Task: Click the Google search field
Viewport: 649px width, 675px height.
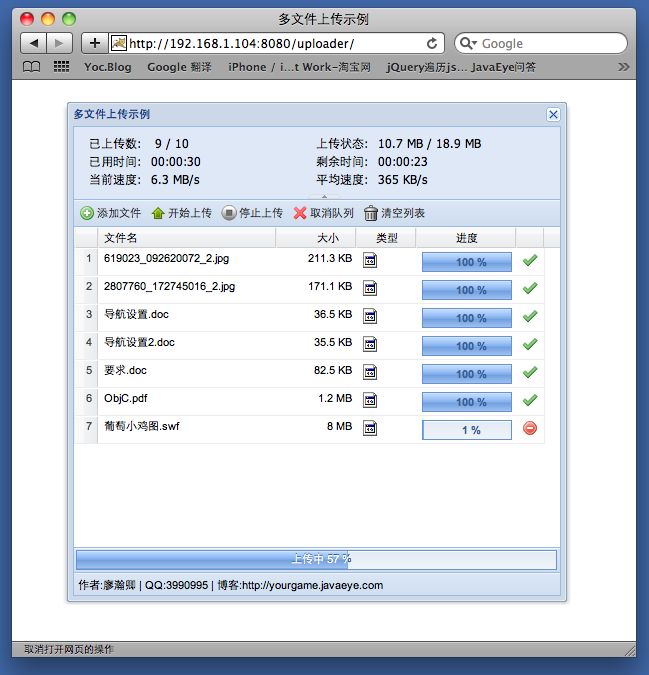Action: [541, 43]
